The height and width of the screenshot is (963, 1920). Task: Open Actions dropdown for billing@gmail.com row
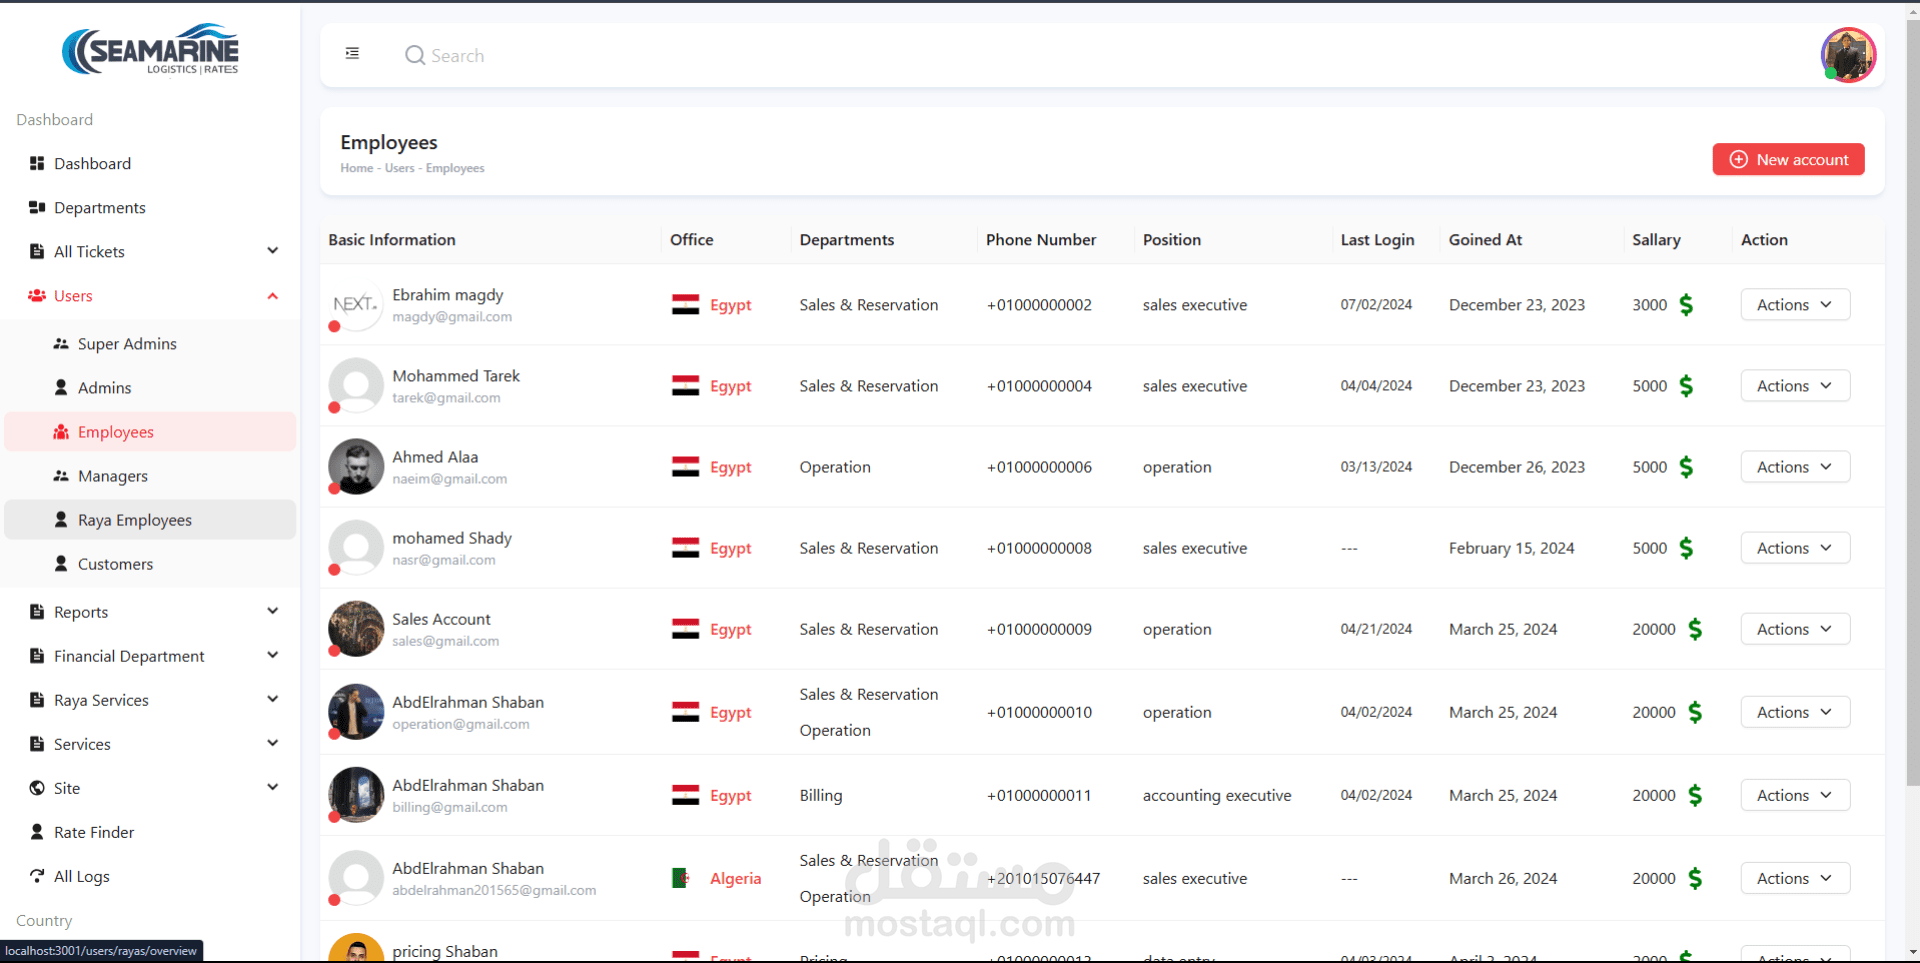point(1795,795)
